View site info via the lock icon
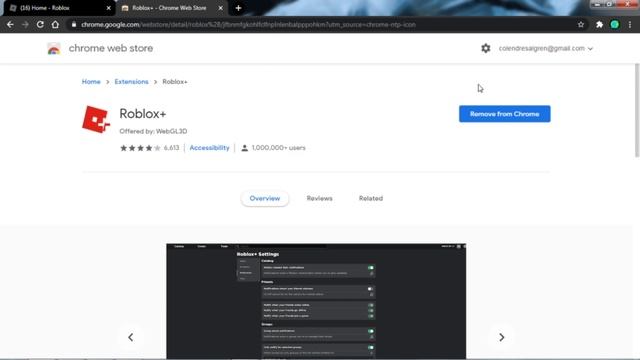The image size is (640, 360). [x=73, y=24]
